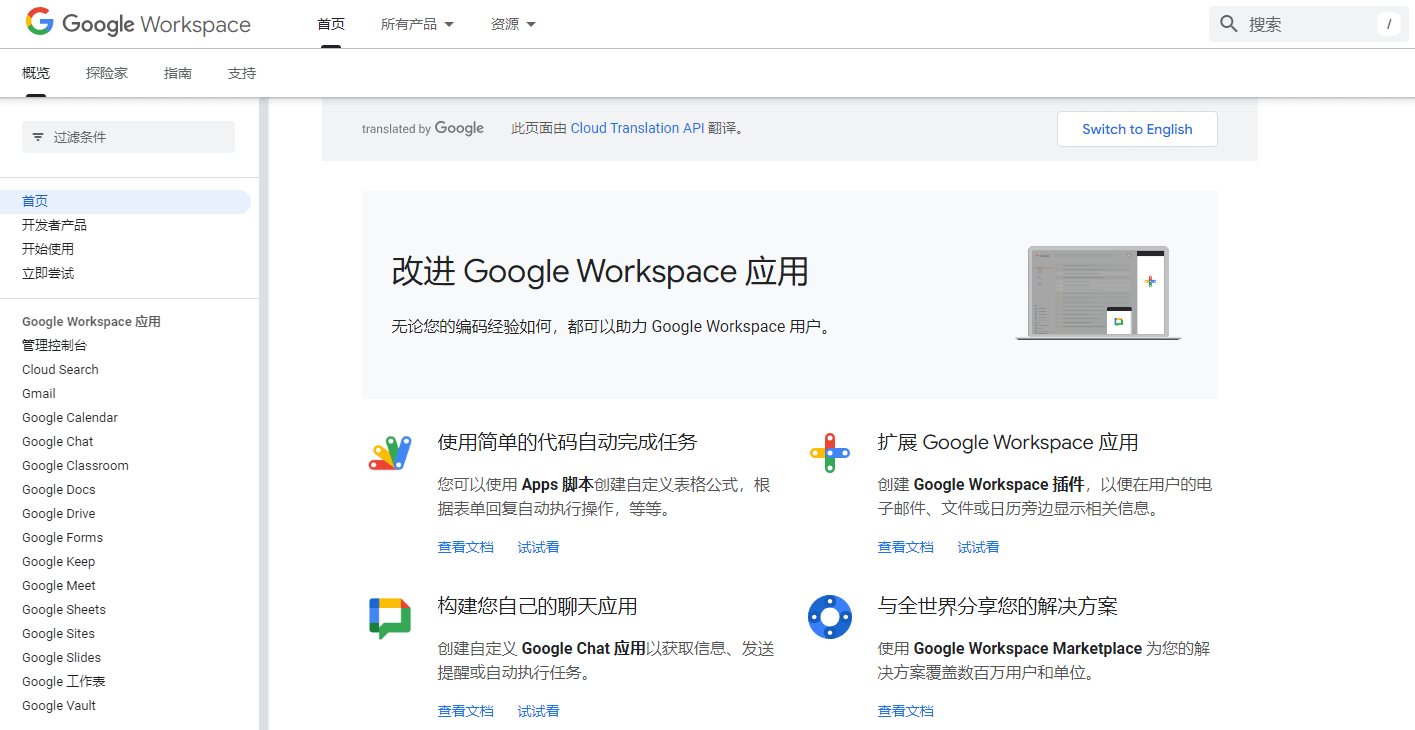Click the Google Workspace logo

[x=138, y=23]
